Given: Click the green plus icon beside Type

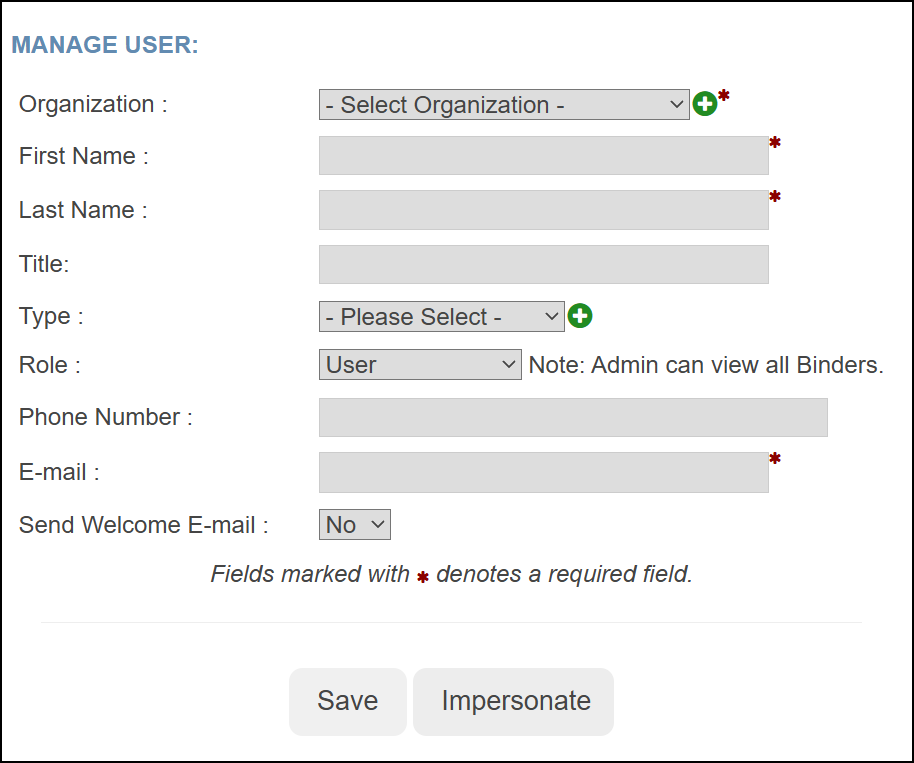Looking at the screenshot, I should (580, 316).
